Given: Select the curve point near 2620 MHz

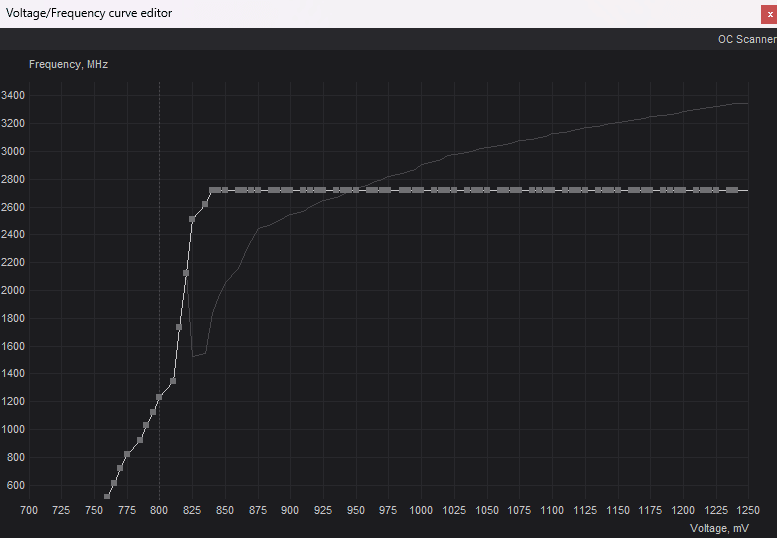Looking at the screenshot, I should tap(205, 204).
